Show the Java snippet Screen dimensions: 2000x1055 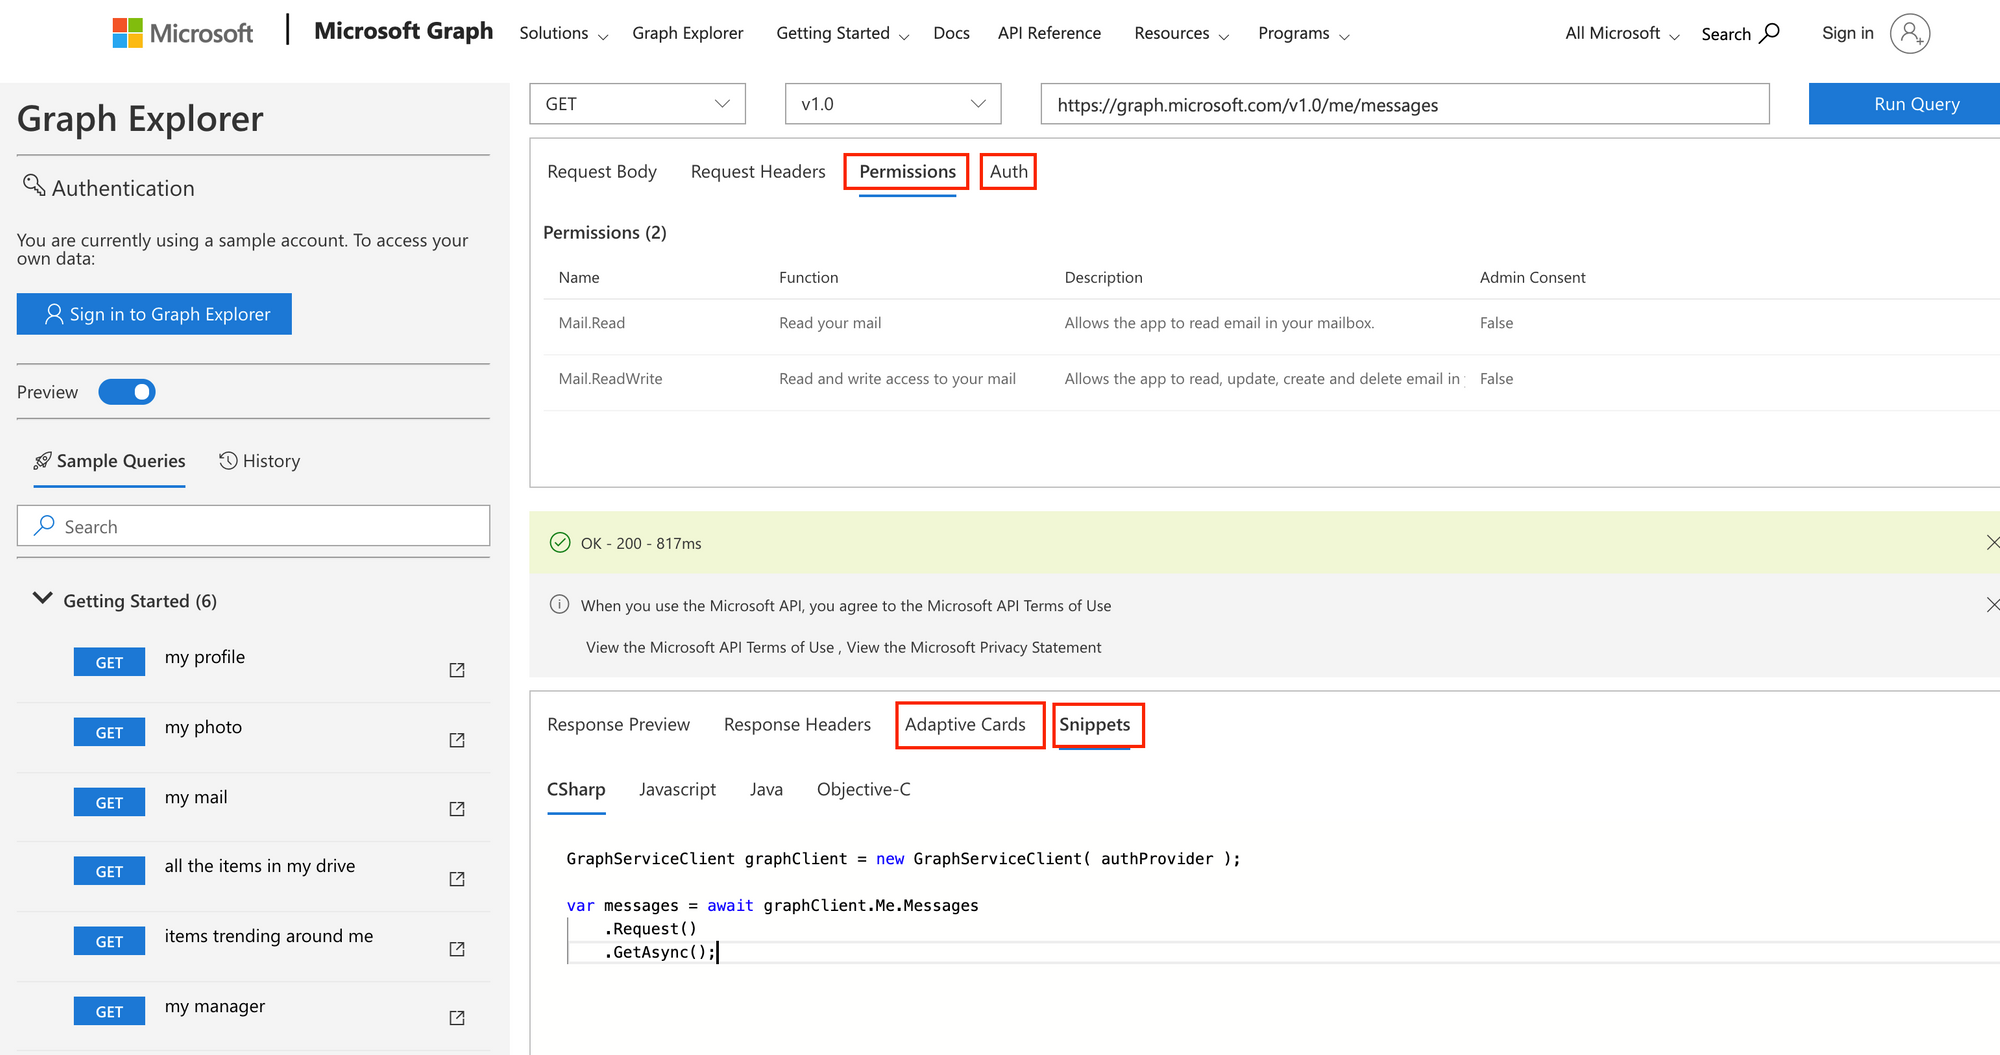(766, 789)
